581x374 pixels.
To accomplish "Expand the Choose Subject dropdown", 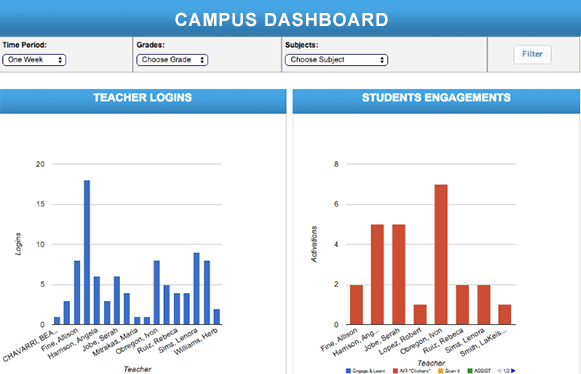I will click(x=336, y=60).
